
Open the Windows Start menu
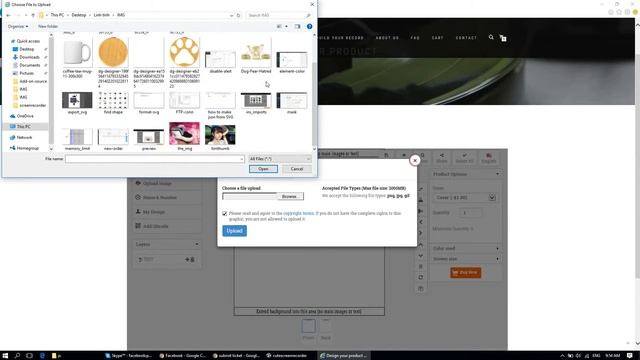(x=5, y=356)
